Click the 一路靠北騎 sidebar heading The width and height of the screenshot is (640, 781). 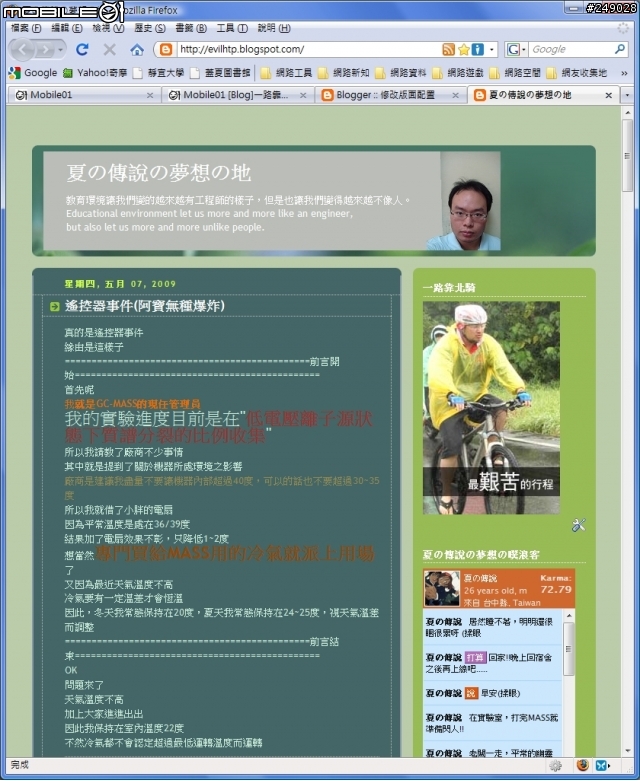[x=449, y=287]
